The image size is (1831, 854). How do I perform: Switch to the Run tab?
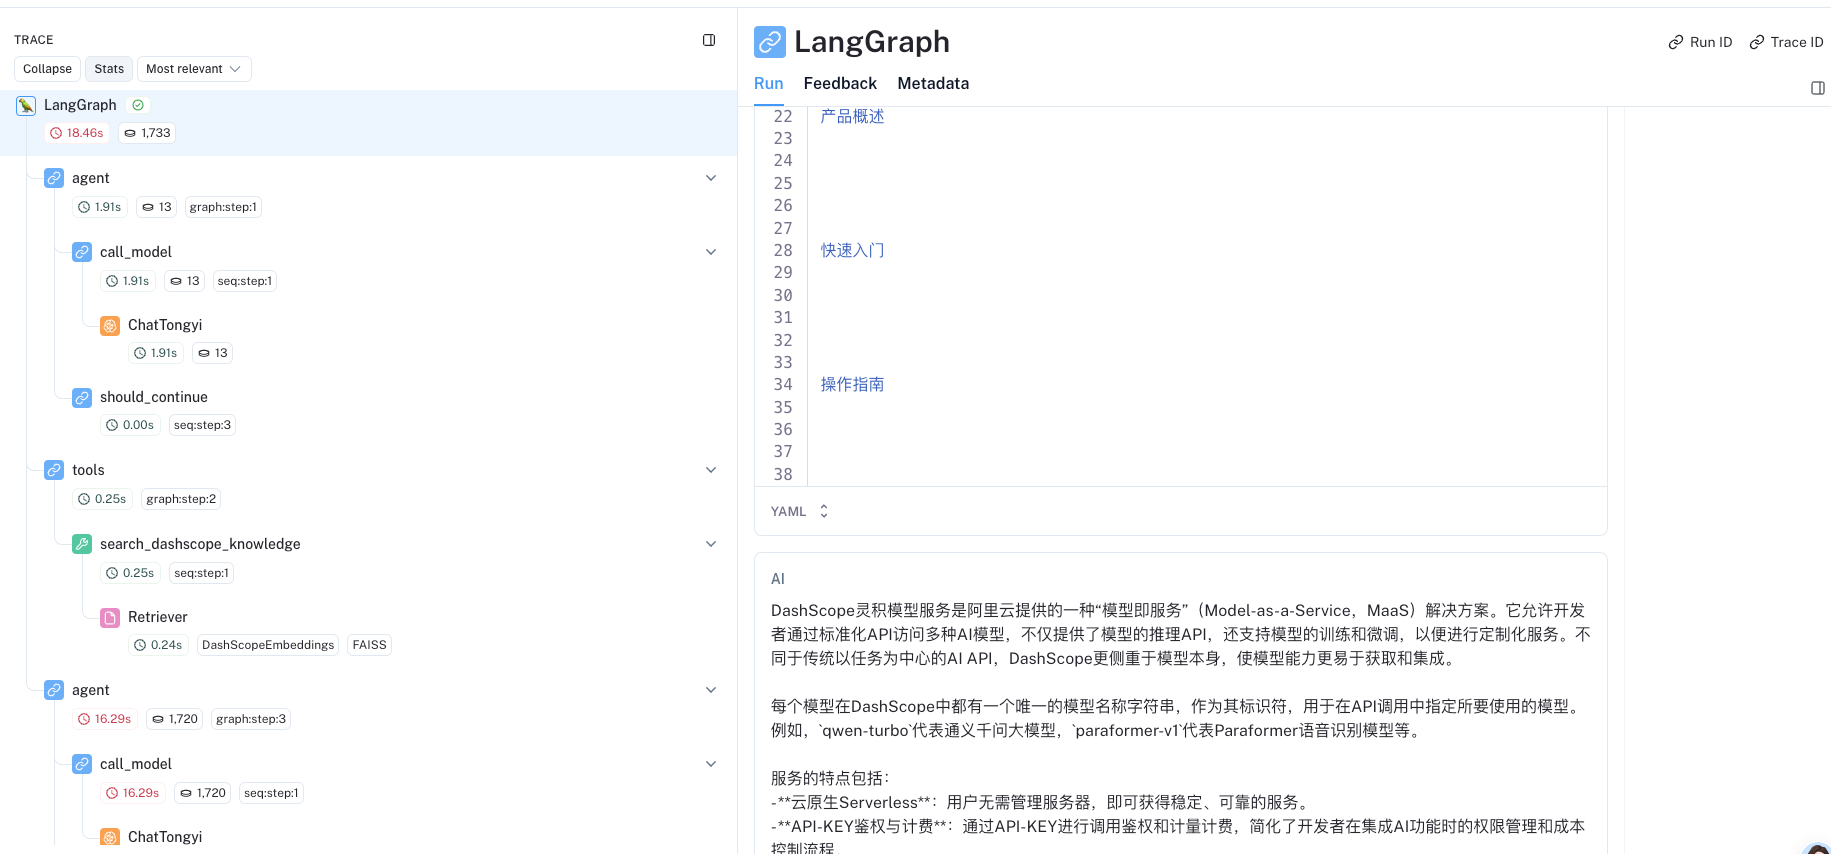coord(768,84)
